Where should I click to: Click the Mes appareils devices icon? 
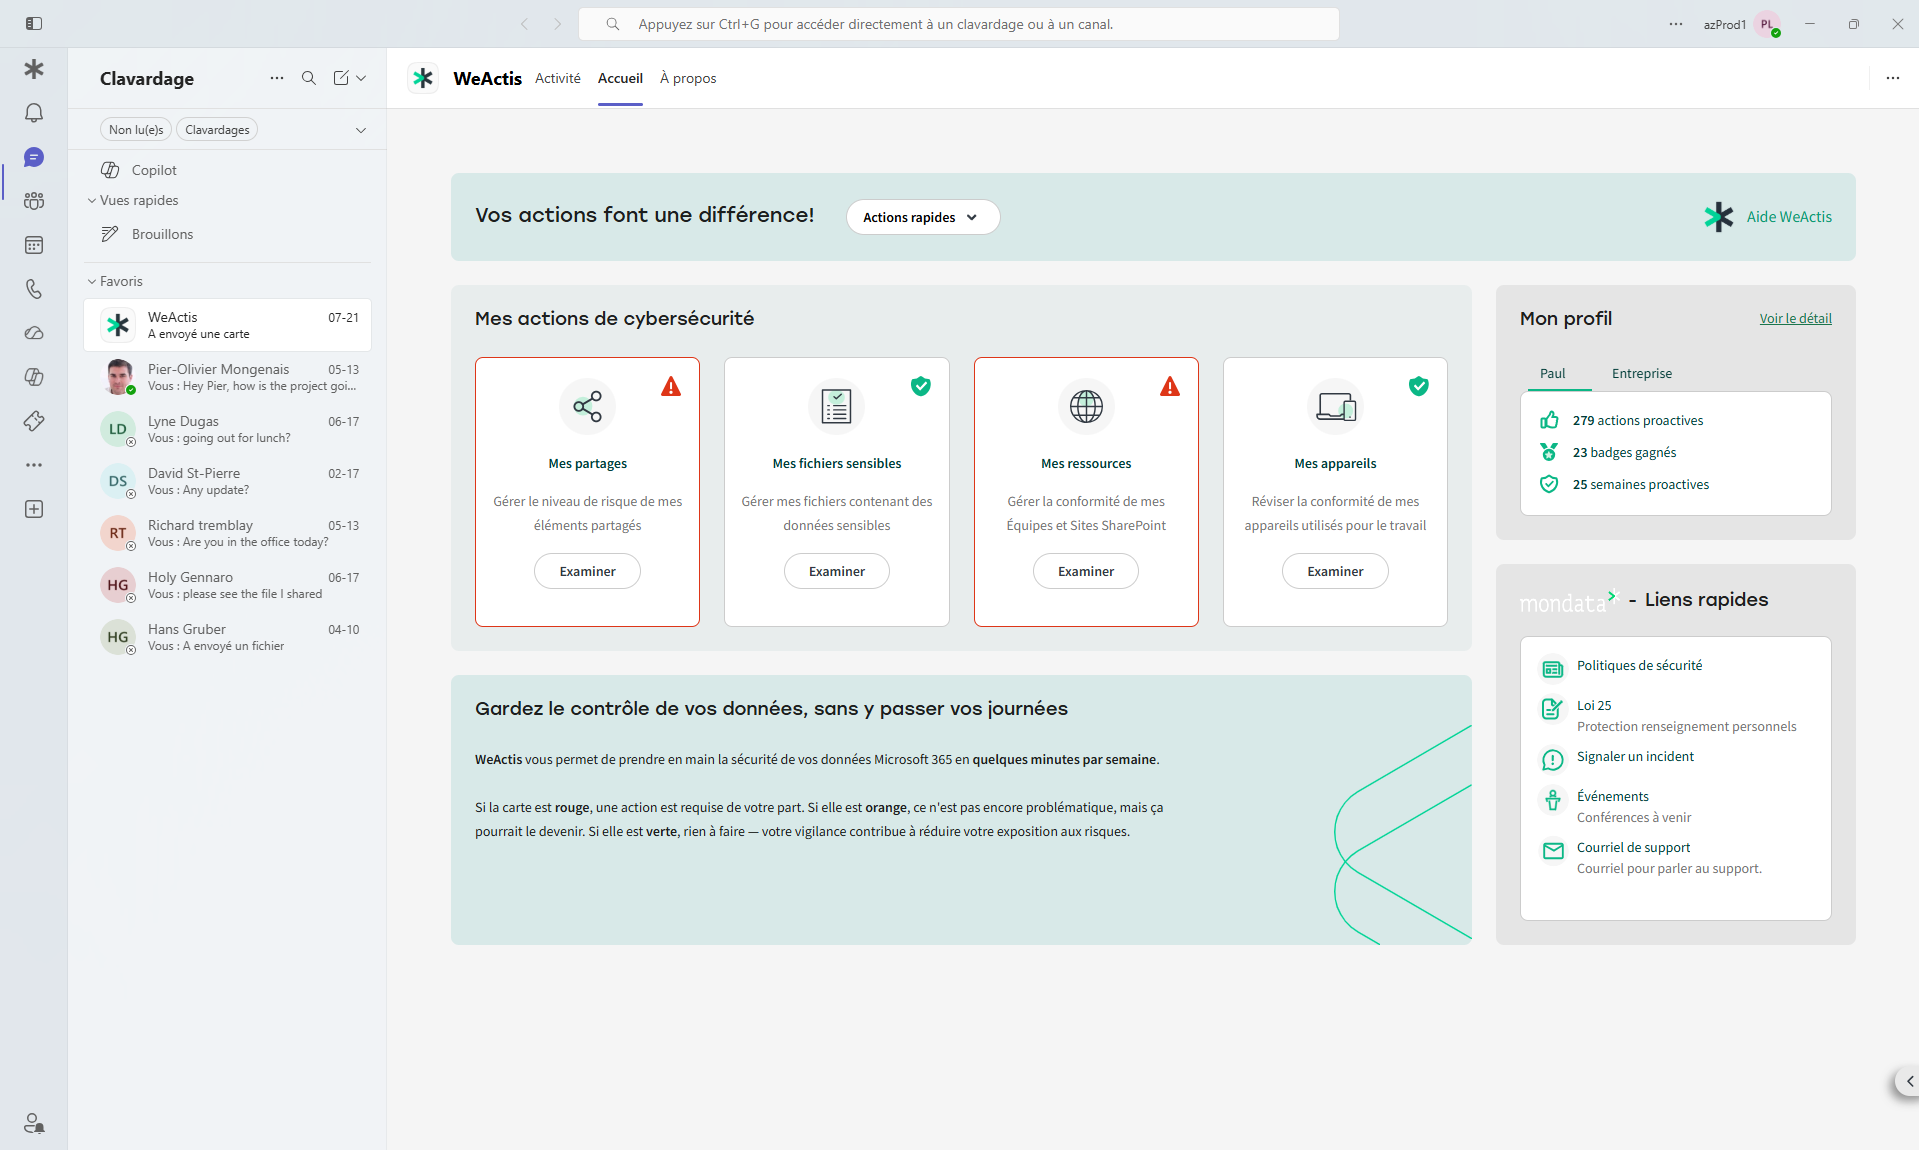coord(1335,406)
